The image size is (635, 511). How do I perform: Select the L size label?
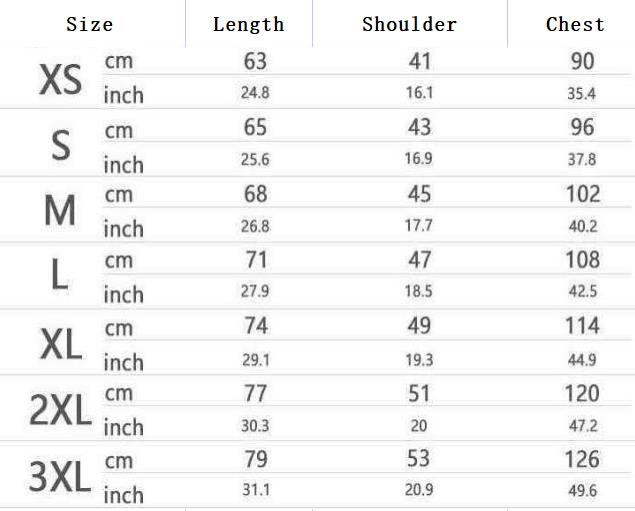point(60,276)
